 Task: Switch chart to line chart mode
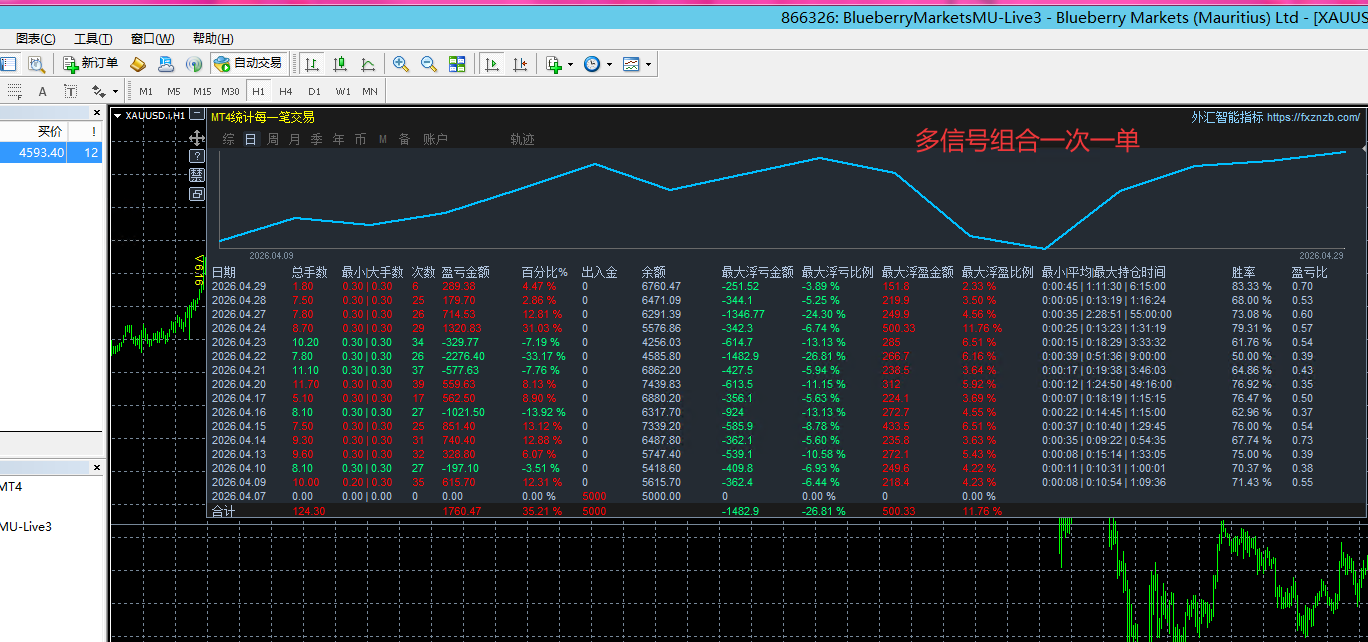[x=368, y=64]
